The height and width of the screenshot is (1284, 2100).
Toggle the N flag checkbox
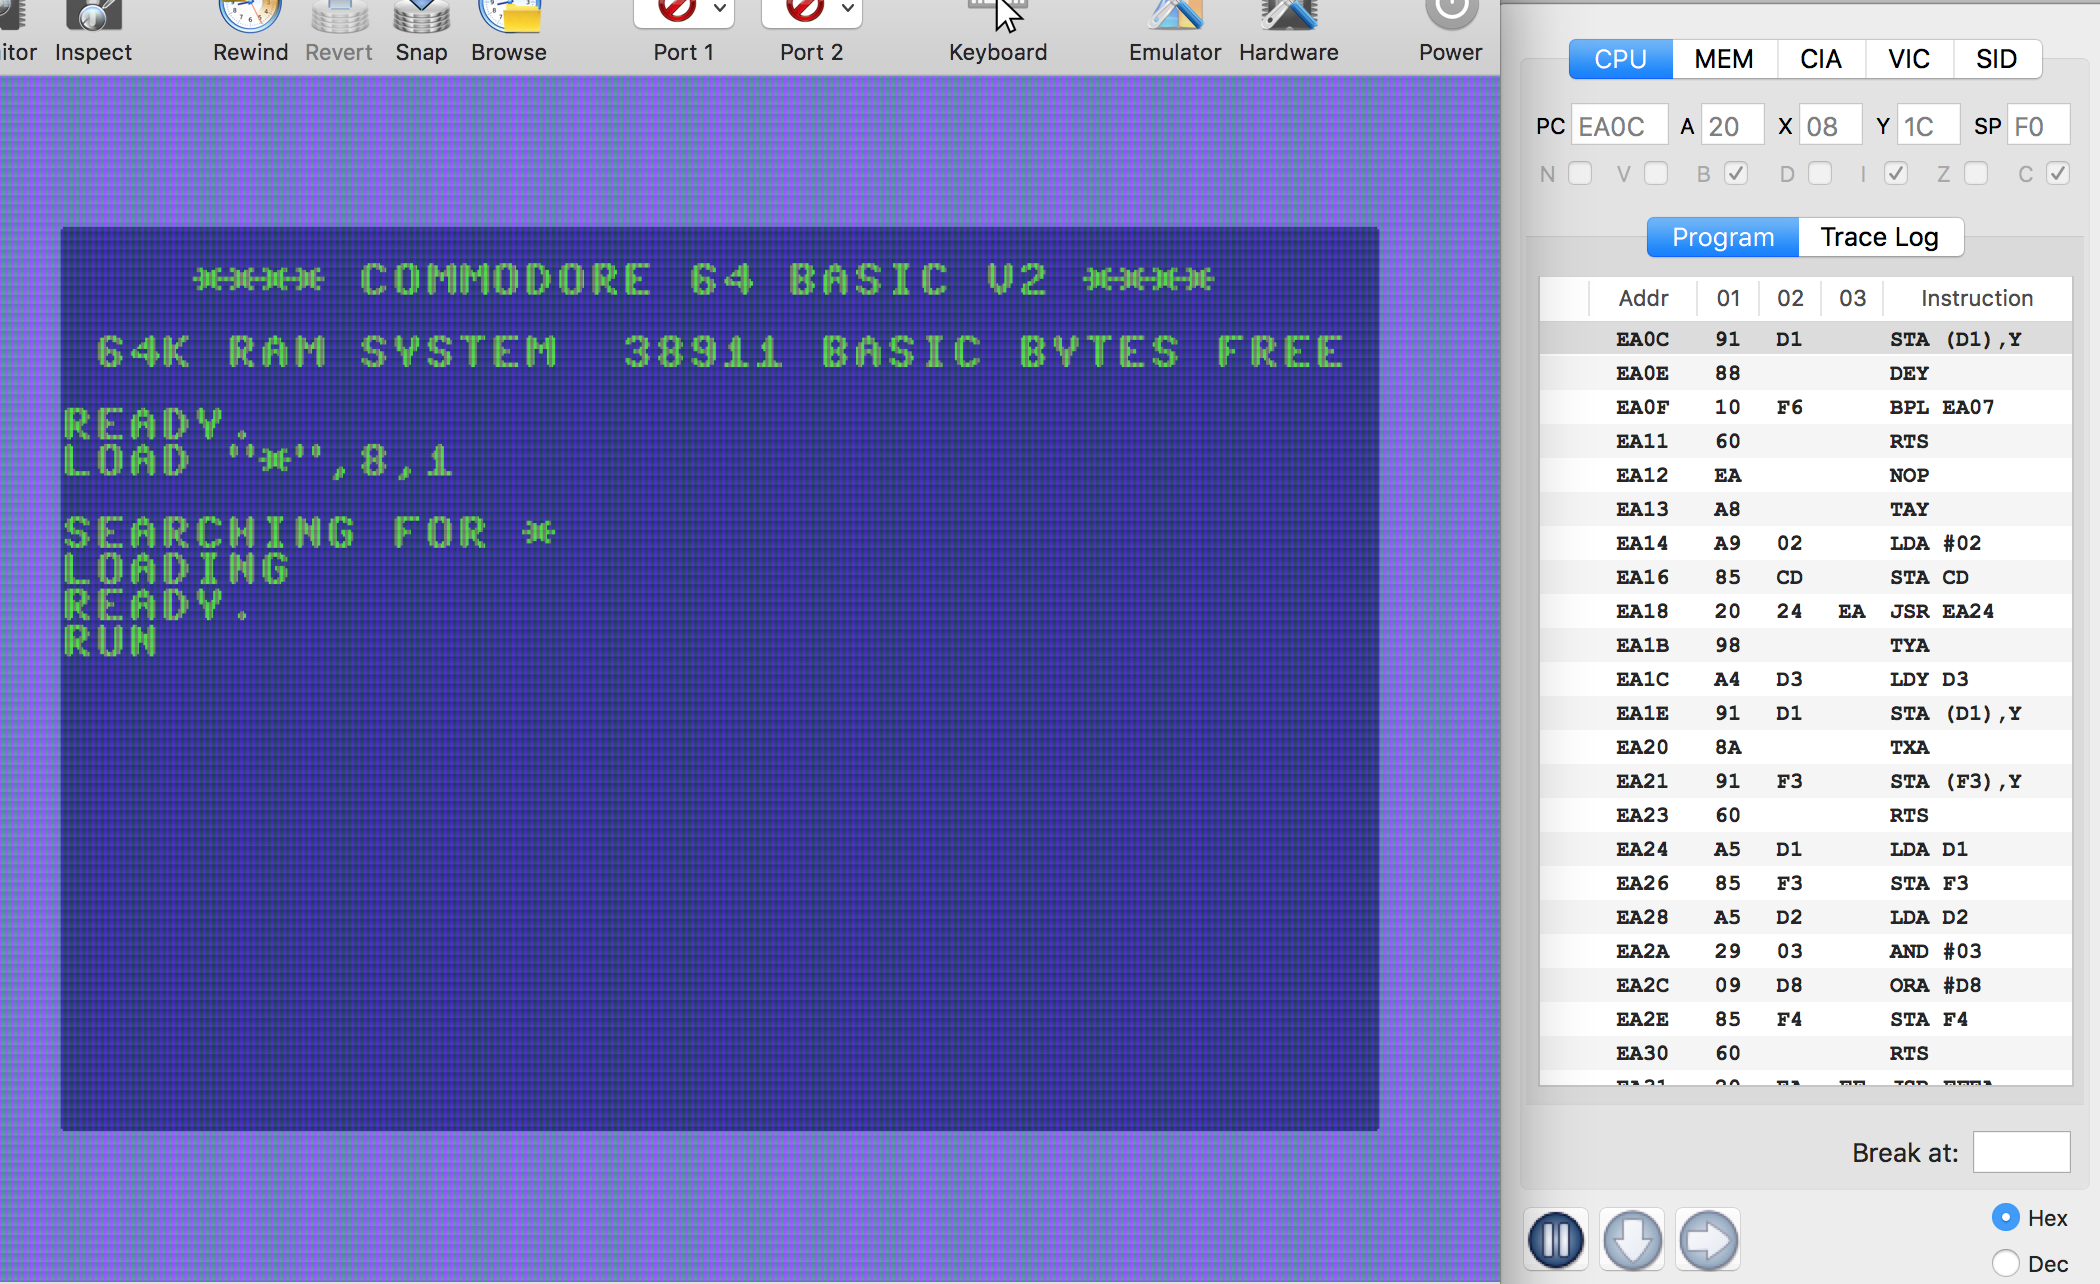point(1580,174)
